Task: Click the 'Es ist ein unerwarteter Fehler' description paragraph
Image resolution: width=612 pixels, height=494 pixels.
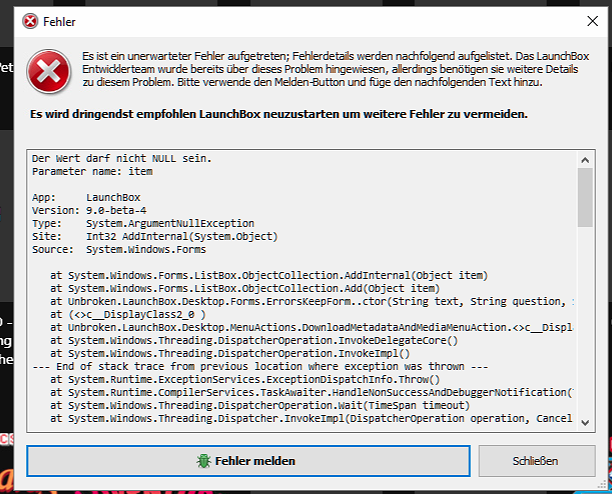Action: point(335,69)
